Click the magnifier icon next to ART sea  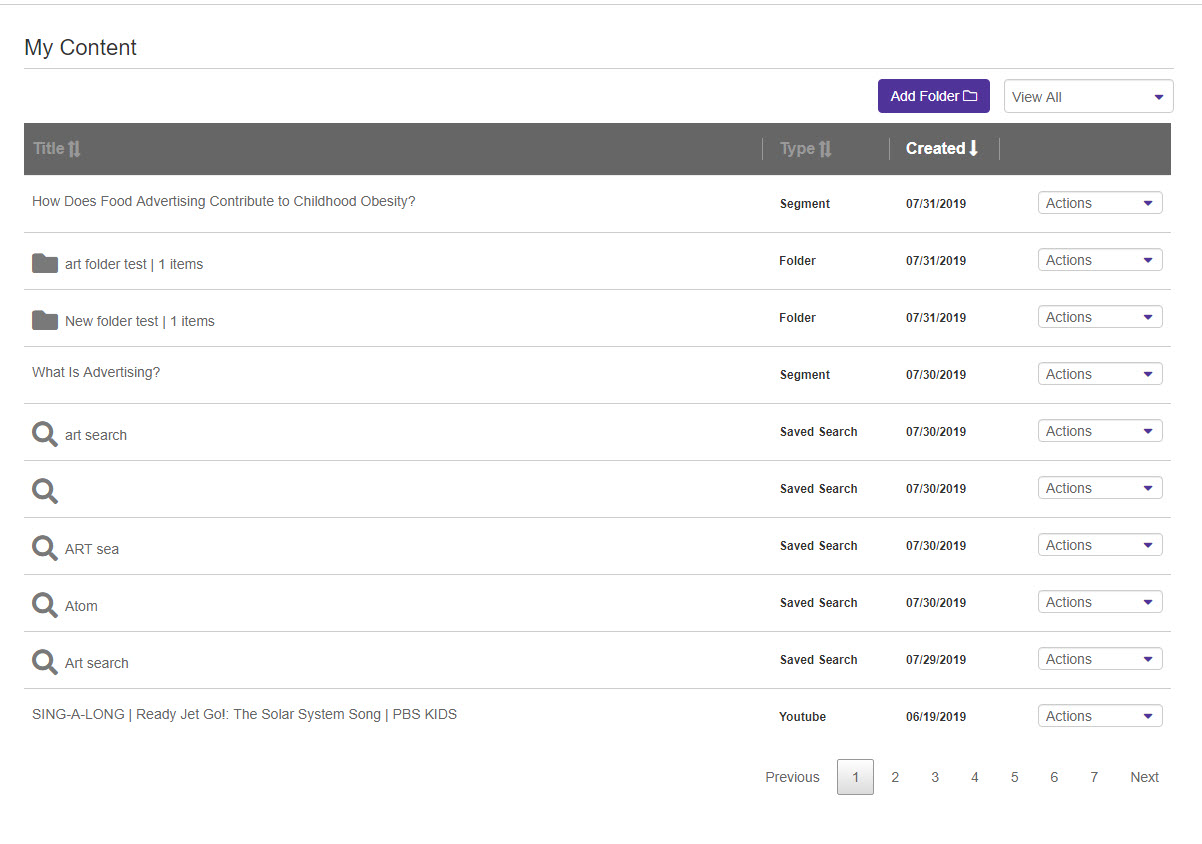[45, 548]
